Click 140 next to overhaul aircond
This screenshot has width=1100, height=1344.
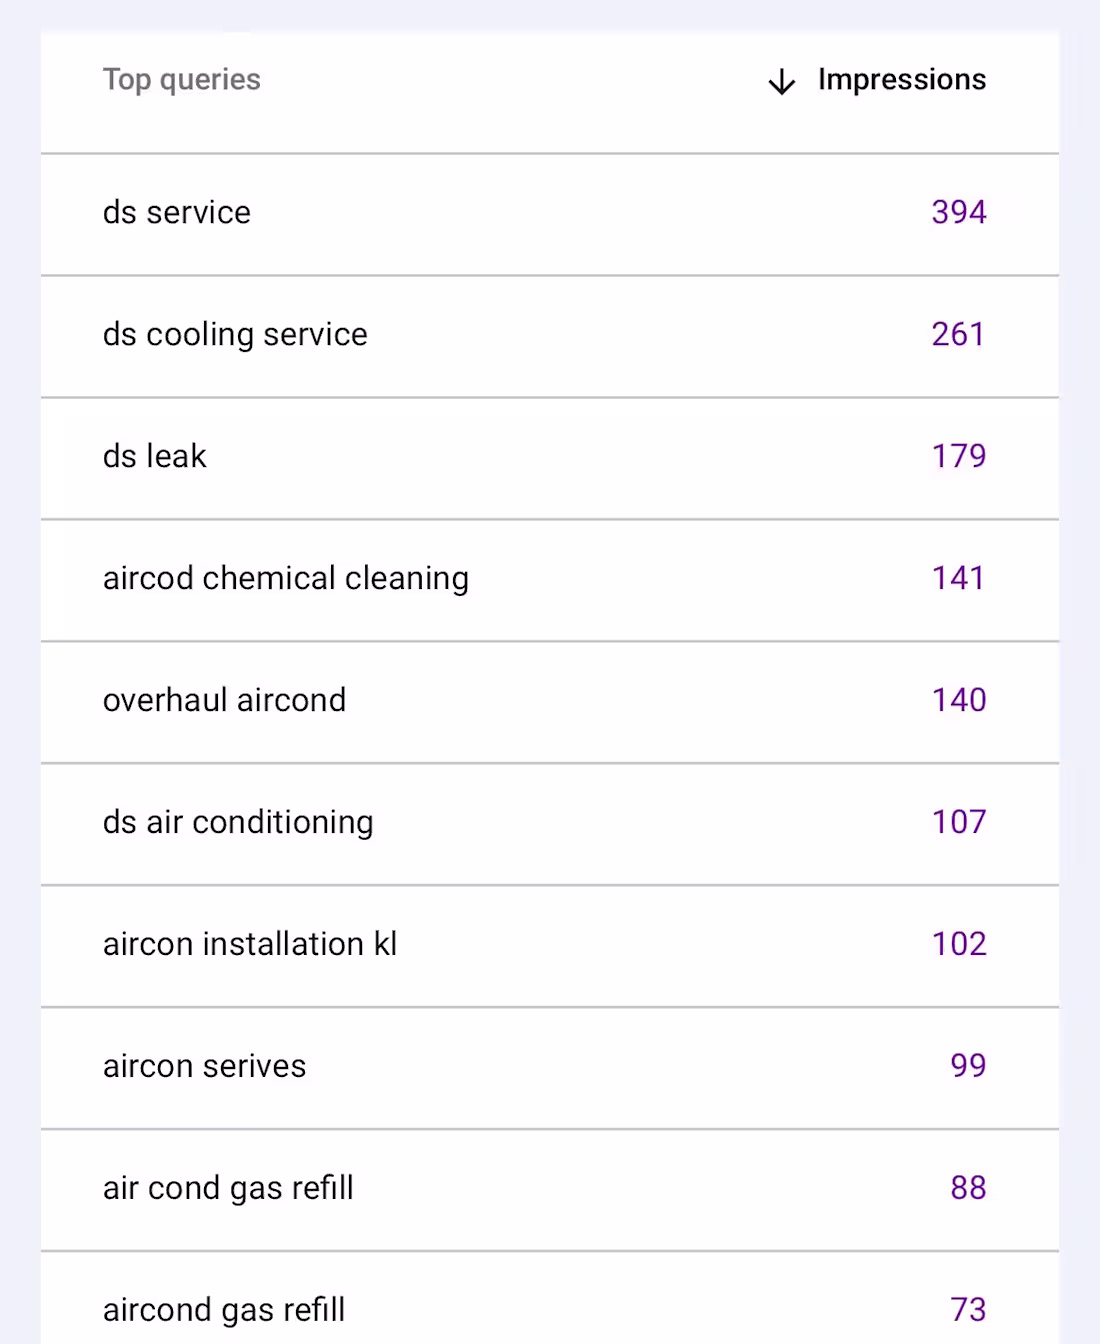click(x=957, y=701)
